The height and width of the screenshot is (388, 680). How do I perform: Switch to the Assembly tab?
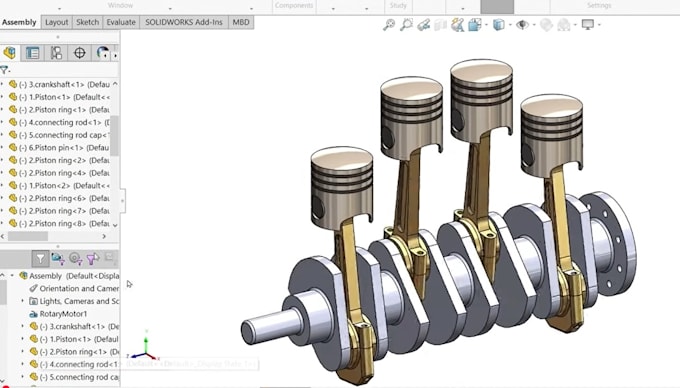(20, 22)
